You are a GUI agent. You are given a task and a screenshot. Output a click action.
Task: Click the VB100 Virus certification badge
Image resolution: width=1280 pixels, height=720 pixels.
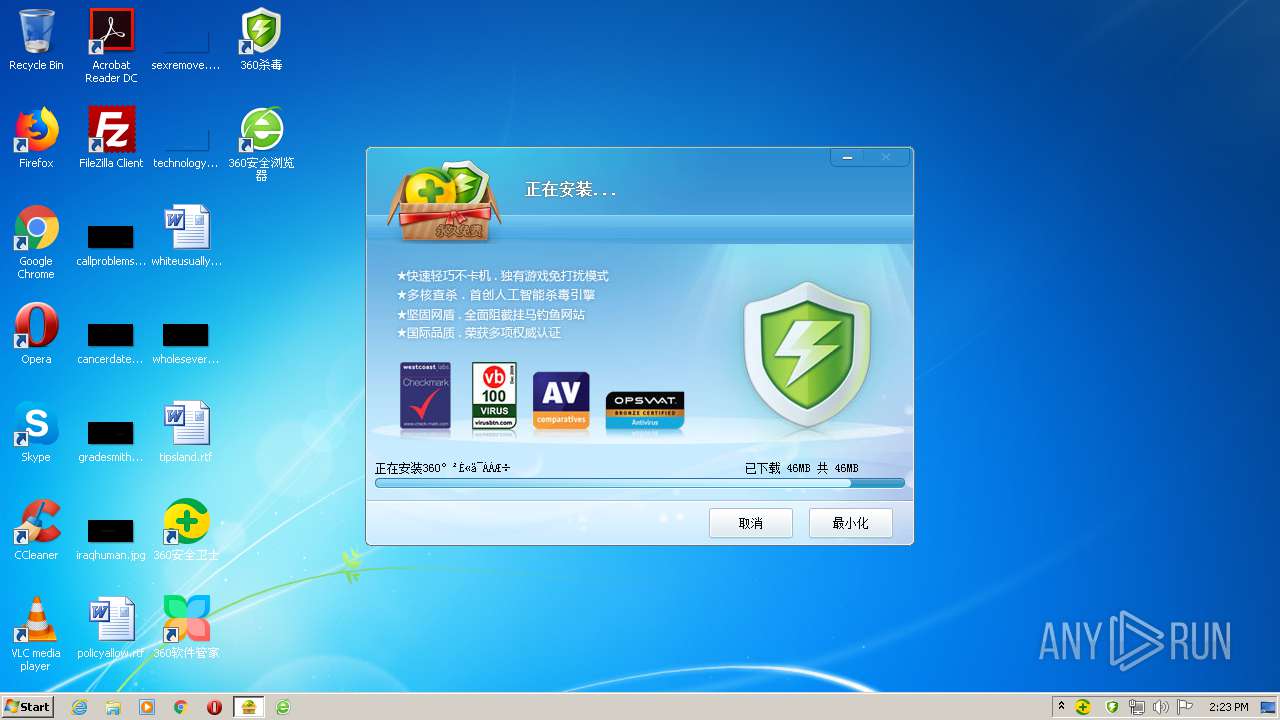[x=494, y=396]
